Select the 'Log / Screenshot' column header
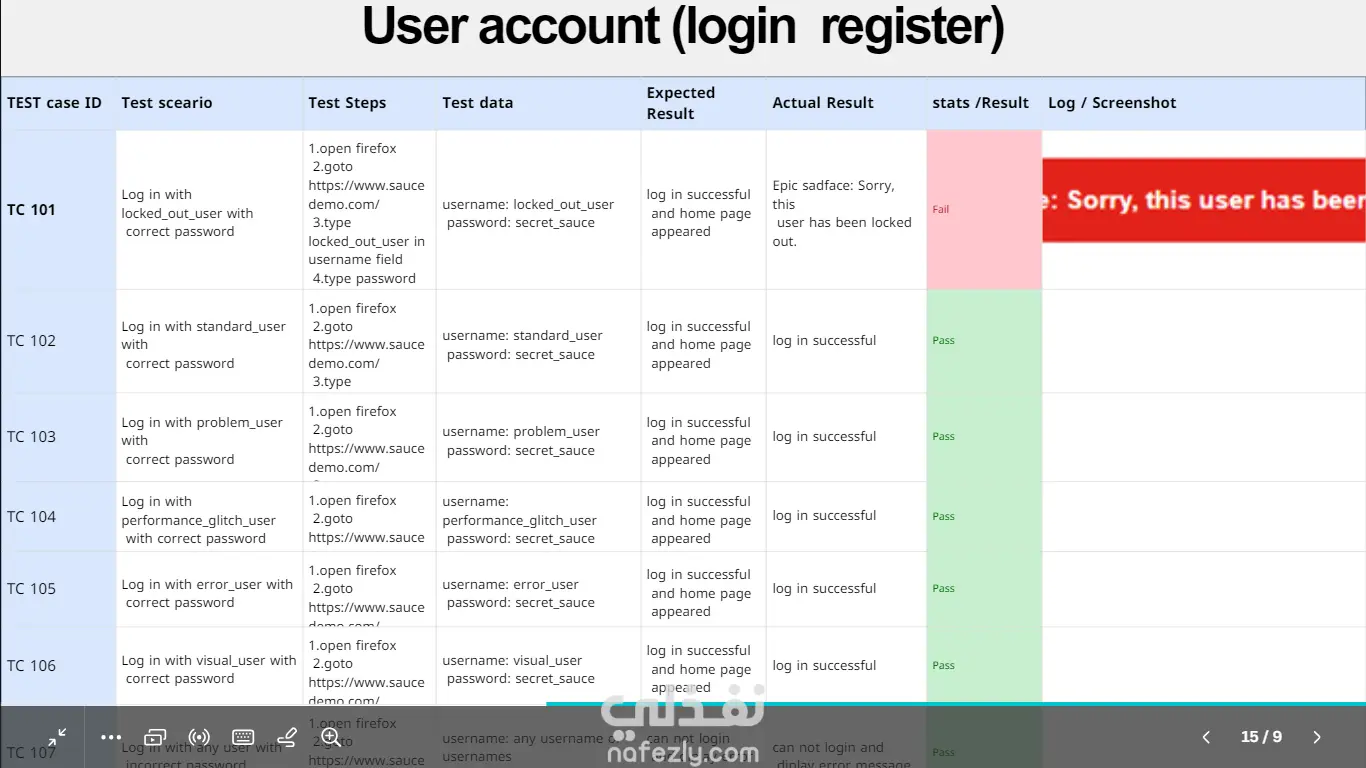 tap(1112, 103)
